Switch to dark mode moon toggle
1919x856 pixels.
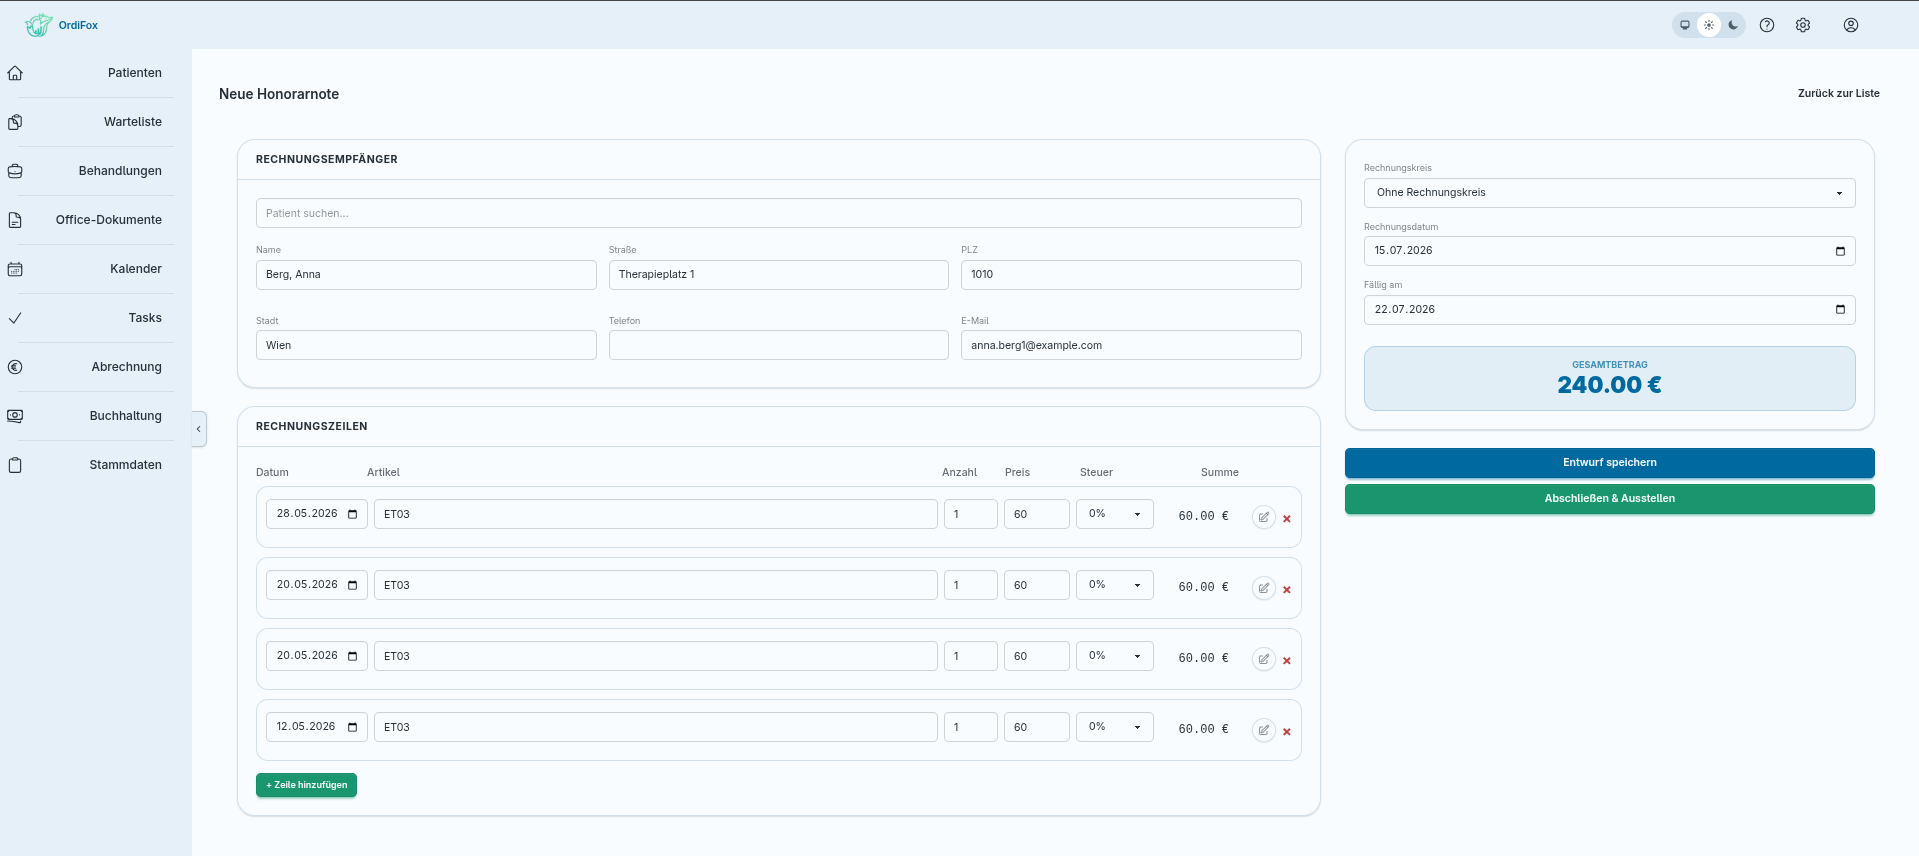coord(1733,25)
